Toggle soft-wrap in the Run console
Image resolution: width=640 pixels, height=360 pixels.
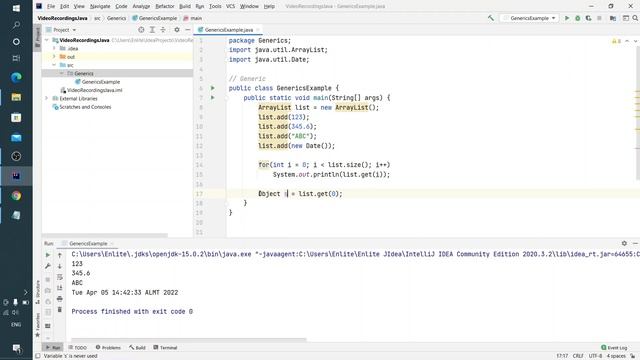(x=60, y=277)
